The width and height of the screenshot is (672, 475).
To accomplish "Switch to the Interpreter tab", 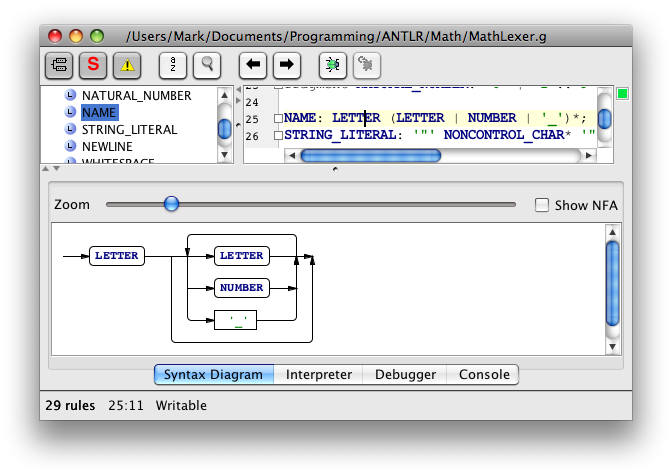I will [x=319, y=375].
